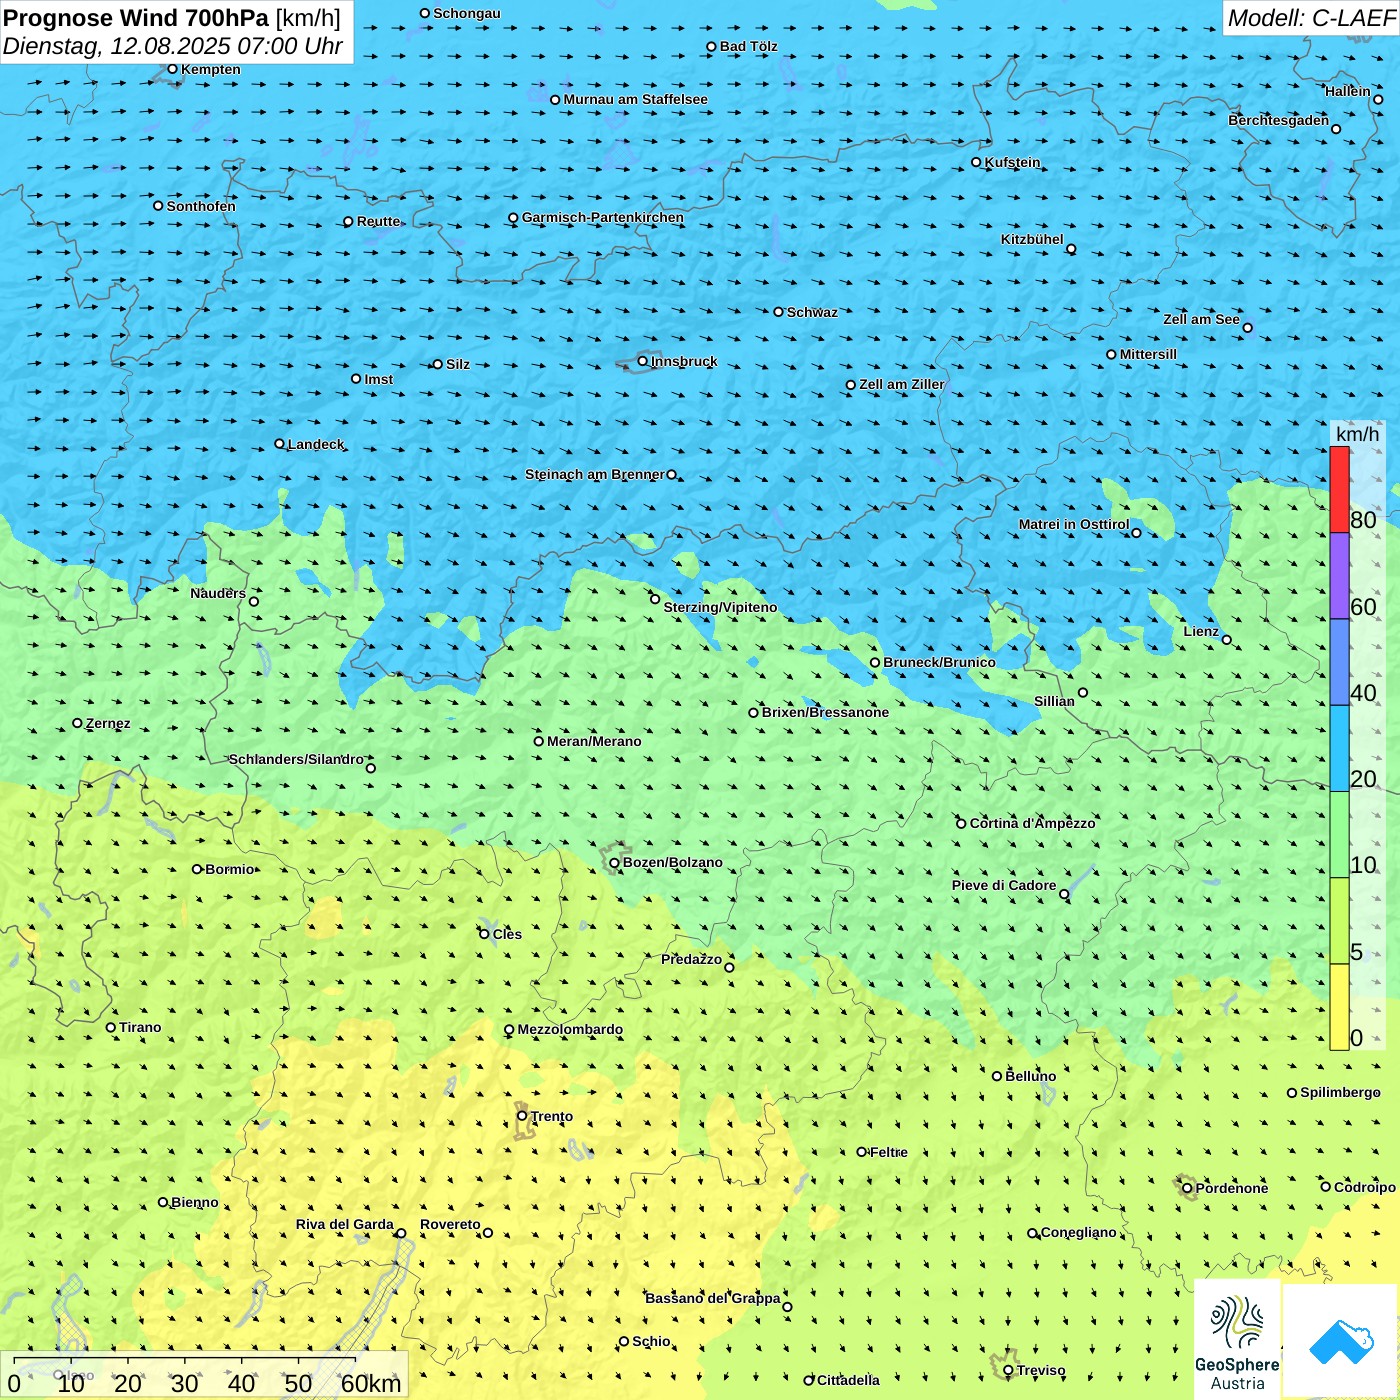Click the Landeck city marker
Screen dimensions: 1400x1400
point(279,444)
